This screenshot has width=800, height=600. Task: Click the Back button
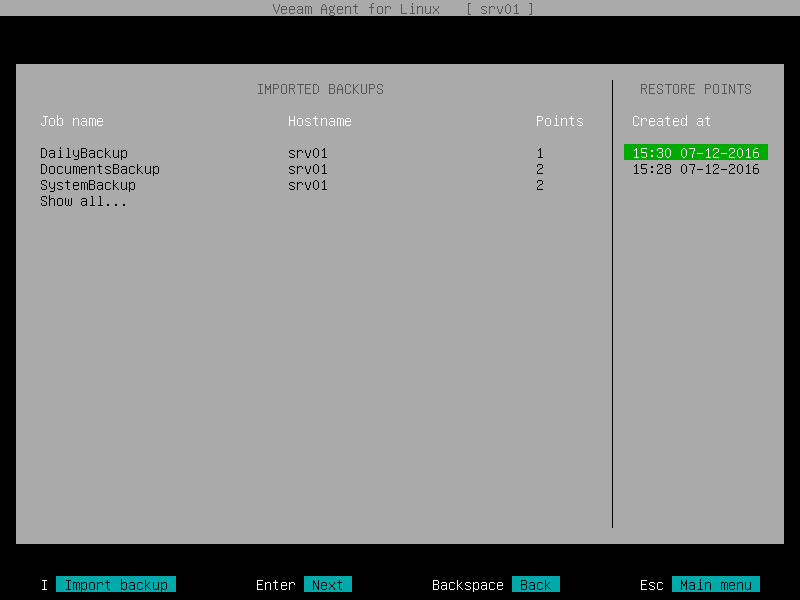coord(536,585)
